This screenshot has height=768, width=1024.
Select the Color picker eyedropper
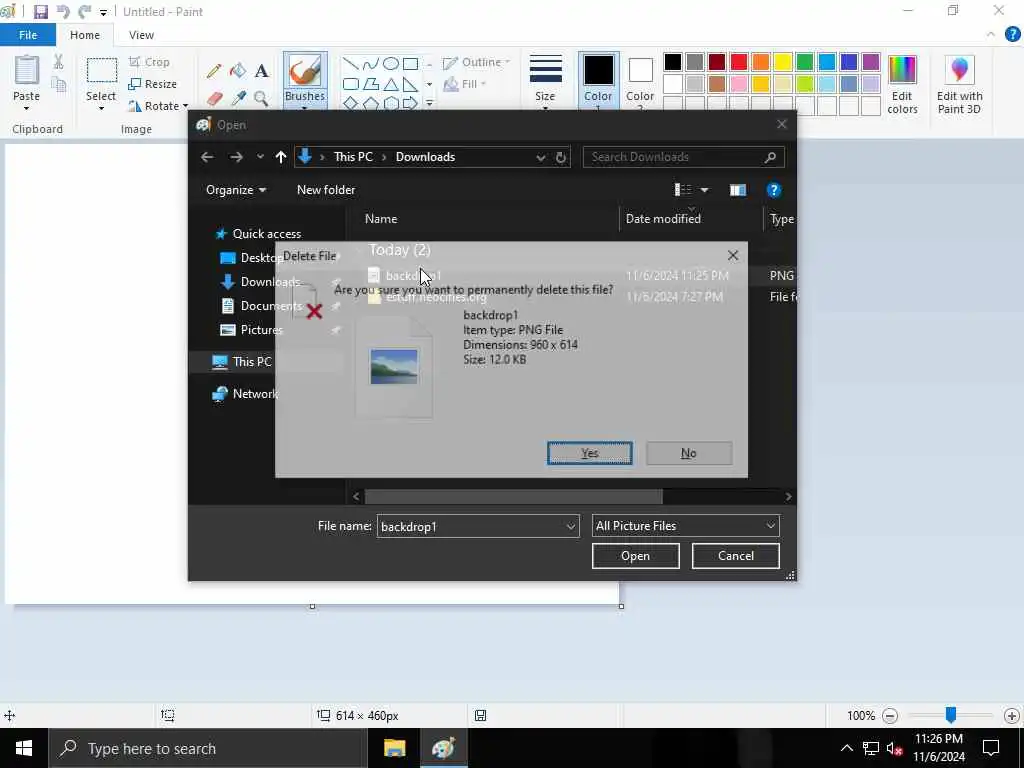coord(238,99)
